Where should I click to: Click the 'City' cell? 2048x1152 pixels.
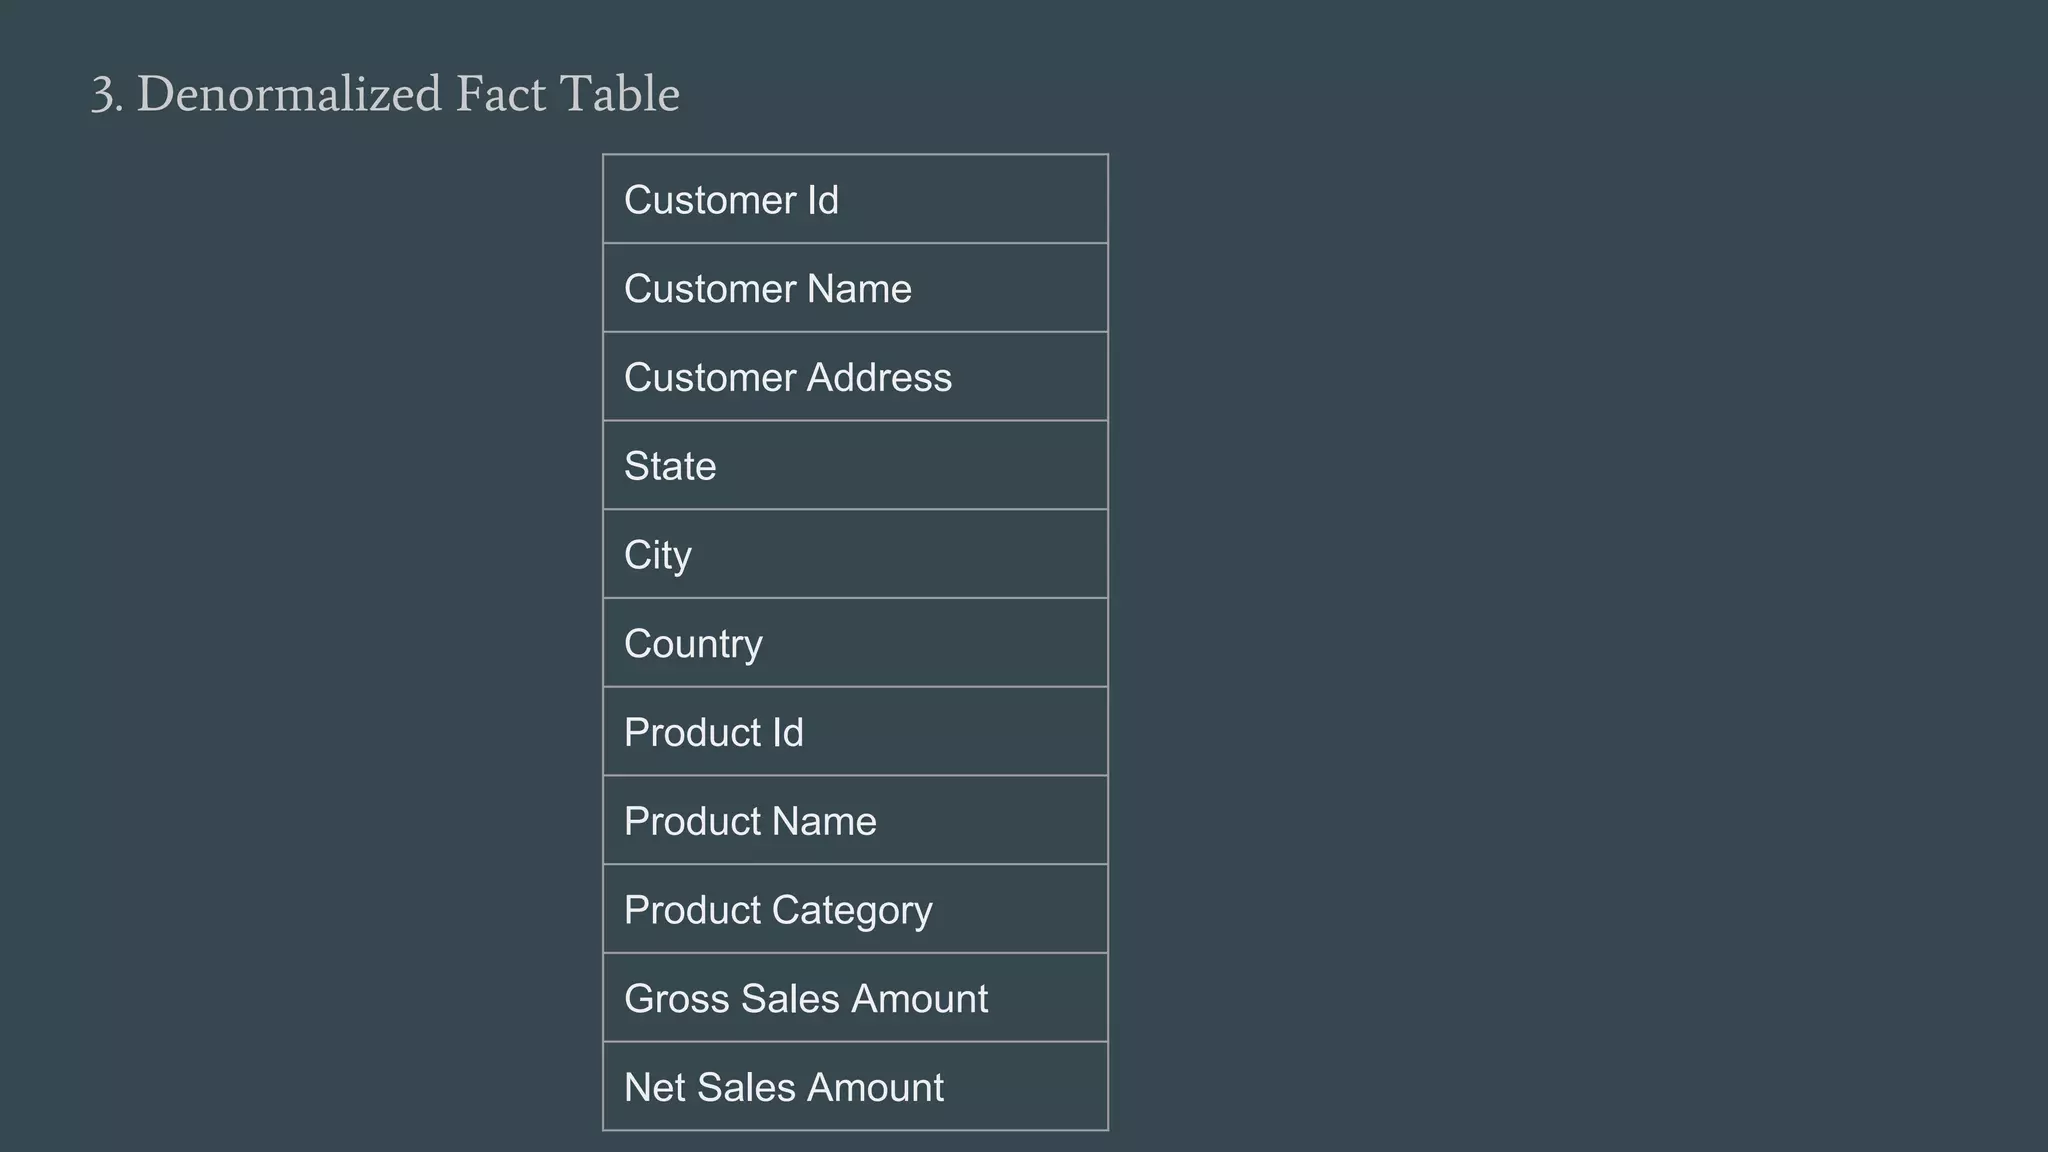coord(855,554)
